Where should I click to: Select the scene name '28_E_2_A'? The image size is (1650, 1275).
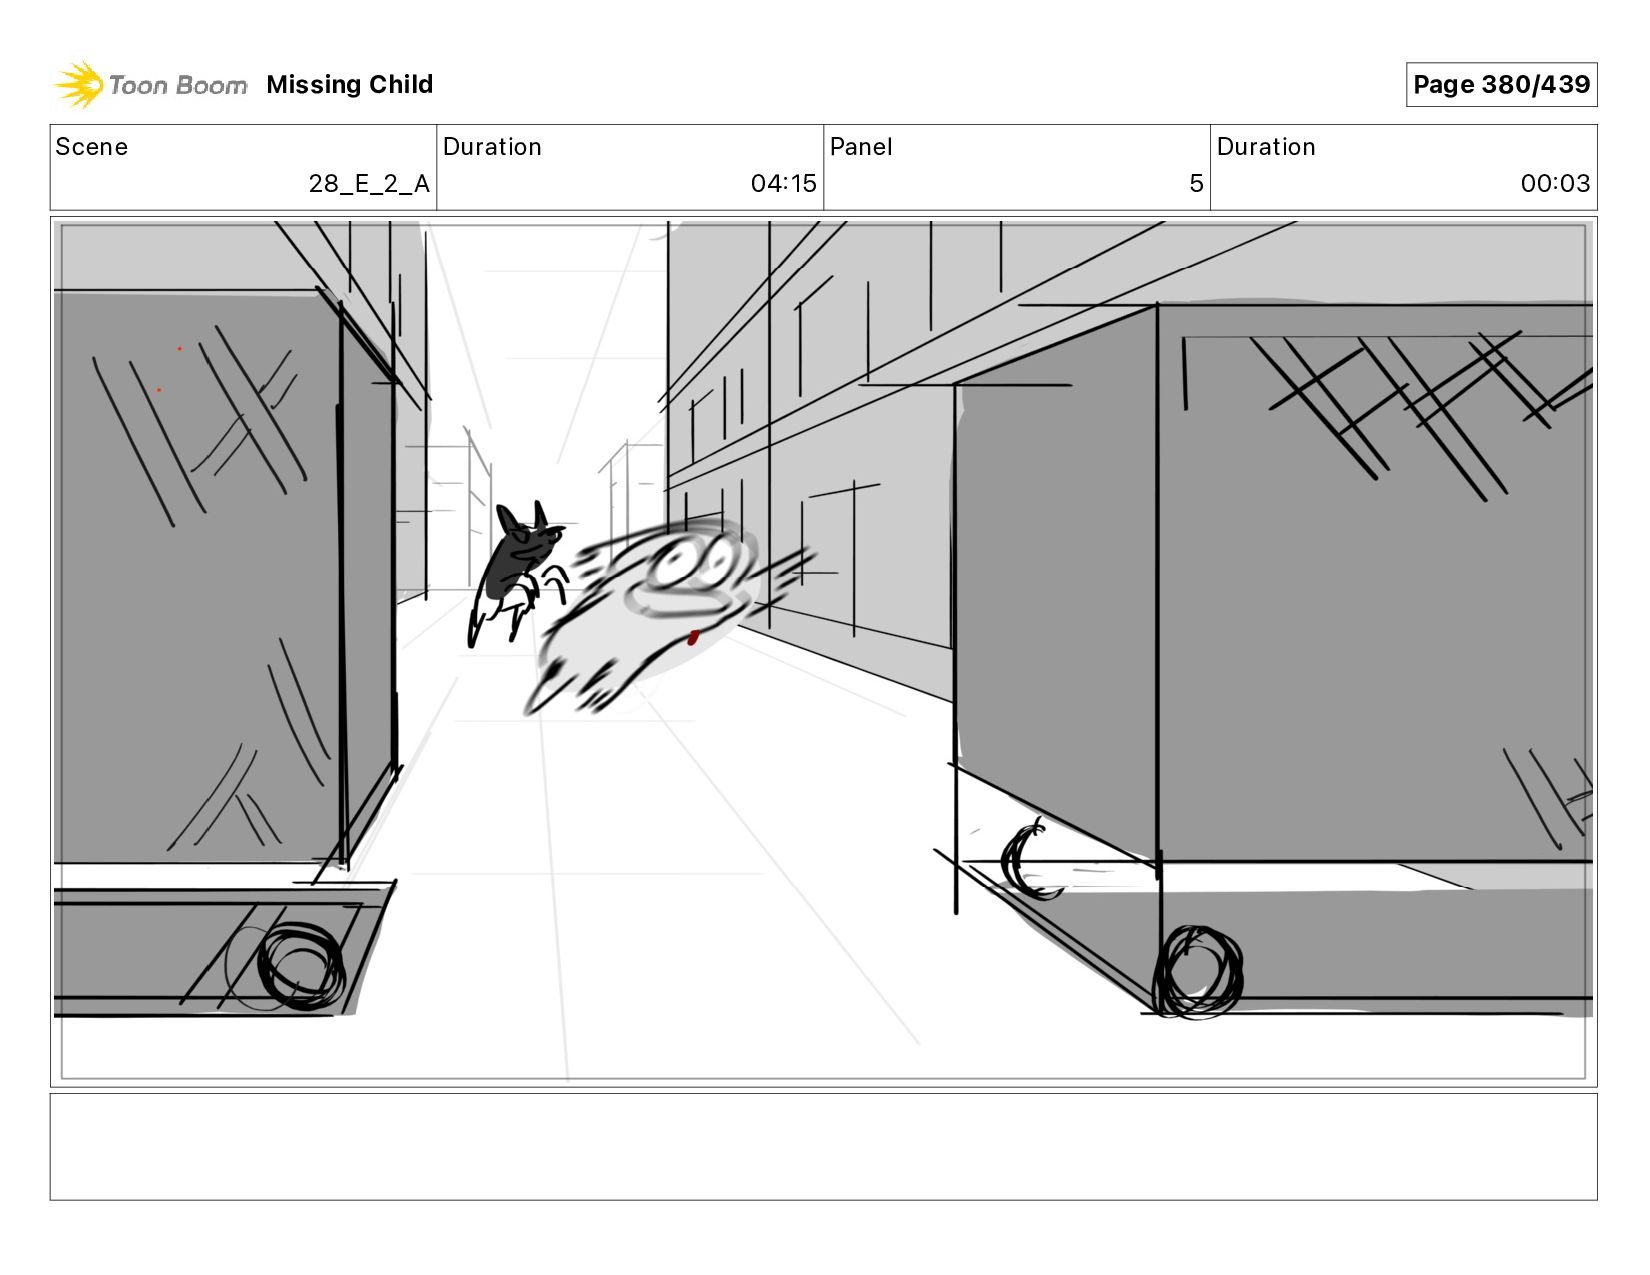369,184
